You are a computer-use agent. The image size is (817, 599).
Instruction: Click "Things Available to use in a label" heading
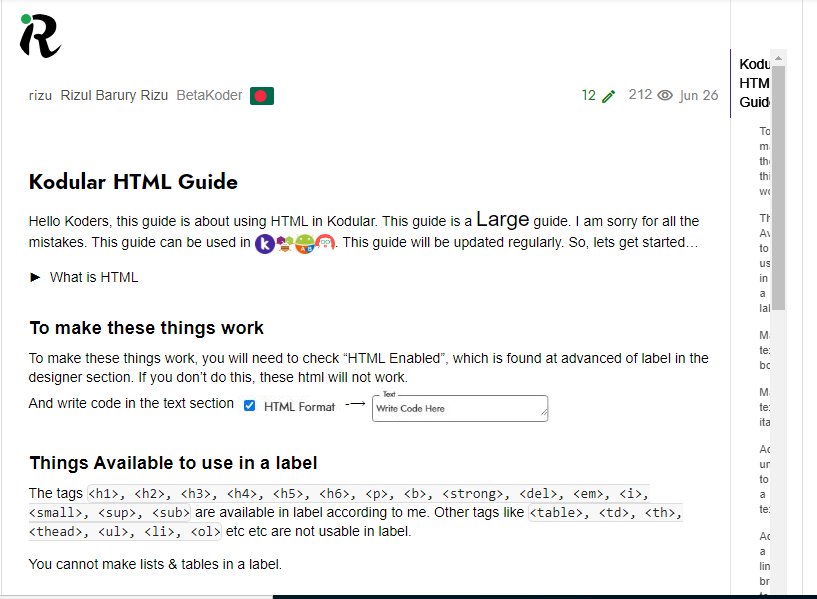point(173,463)
